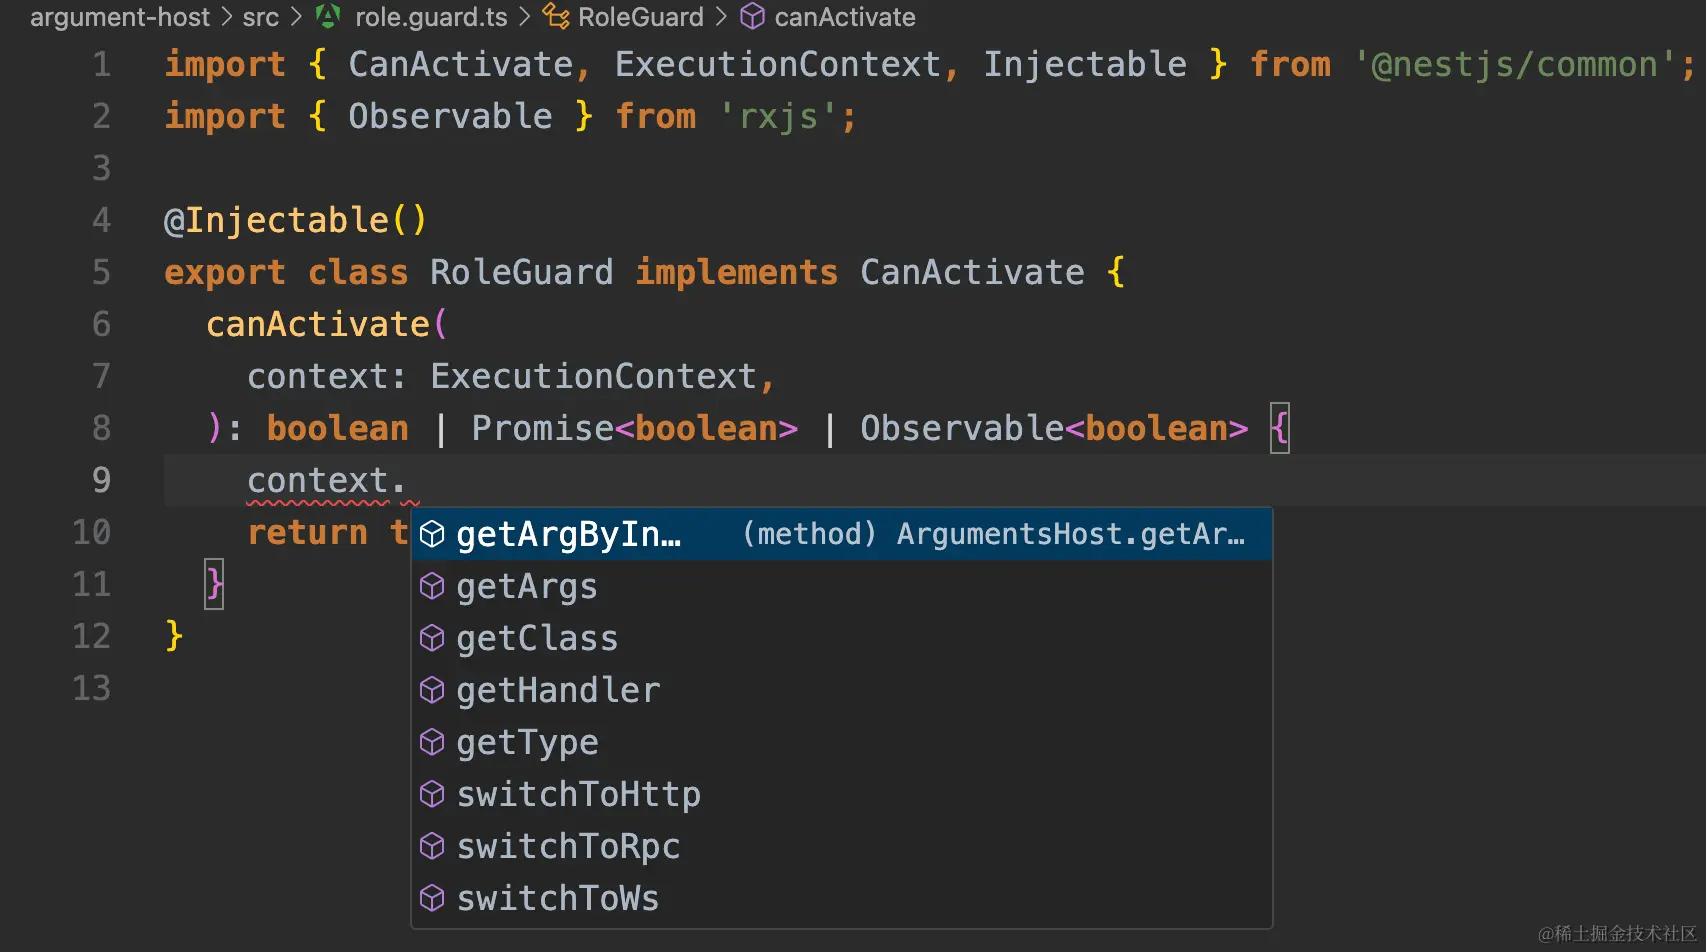
Task: Click the role.guard.ts file icon in breadcrumb
Action: (328, 16)
